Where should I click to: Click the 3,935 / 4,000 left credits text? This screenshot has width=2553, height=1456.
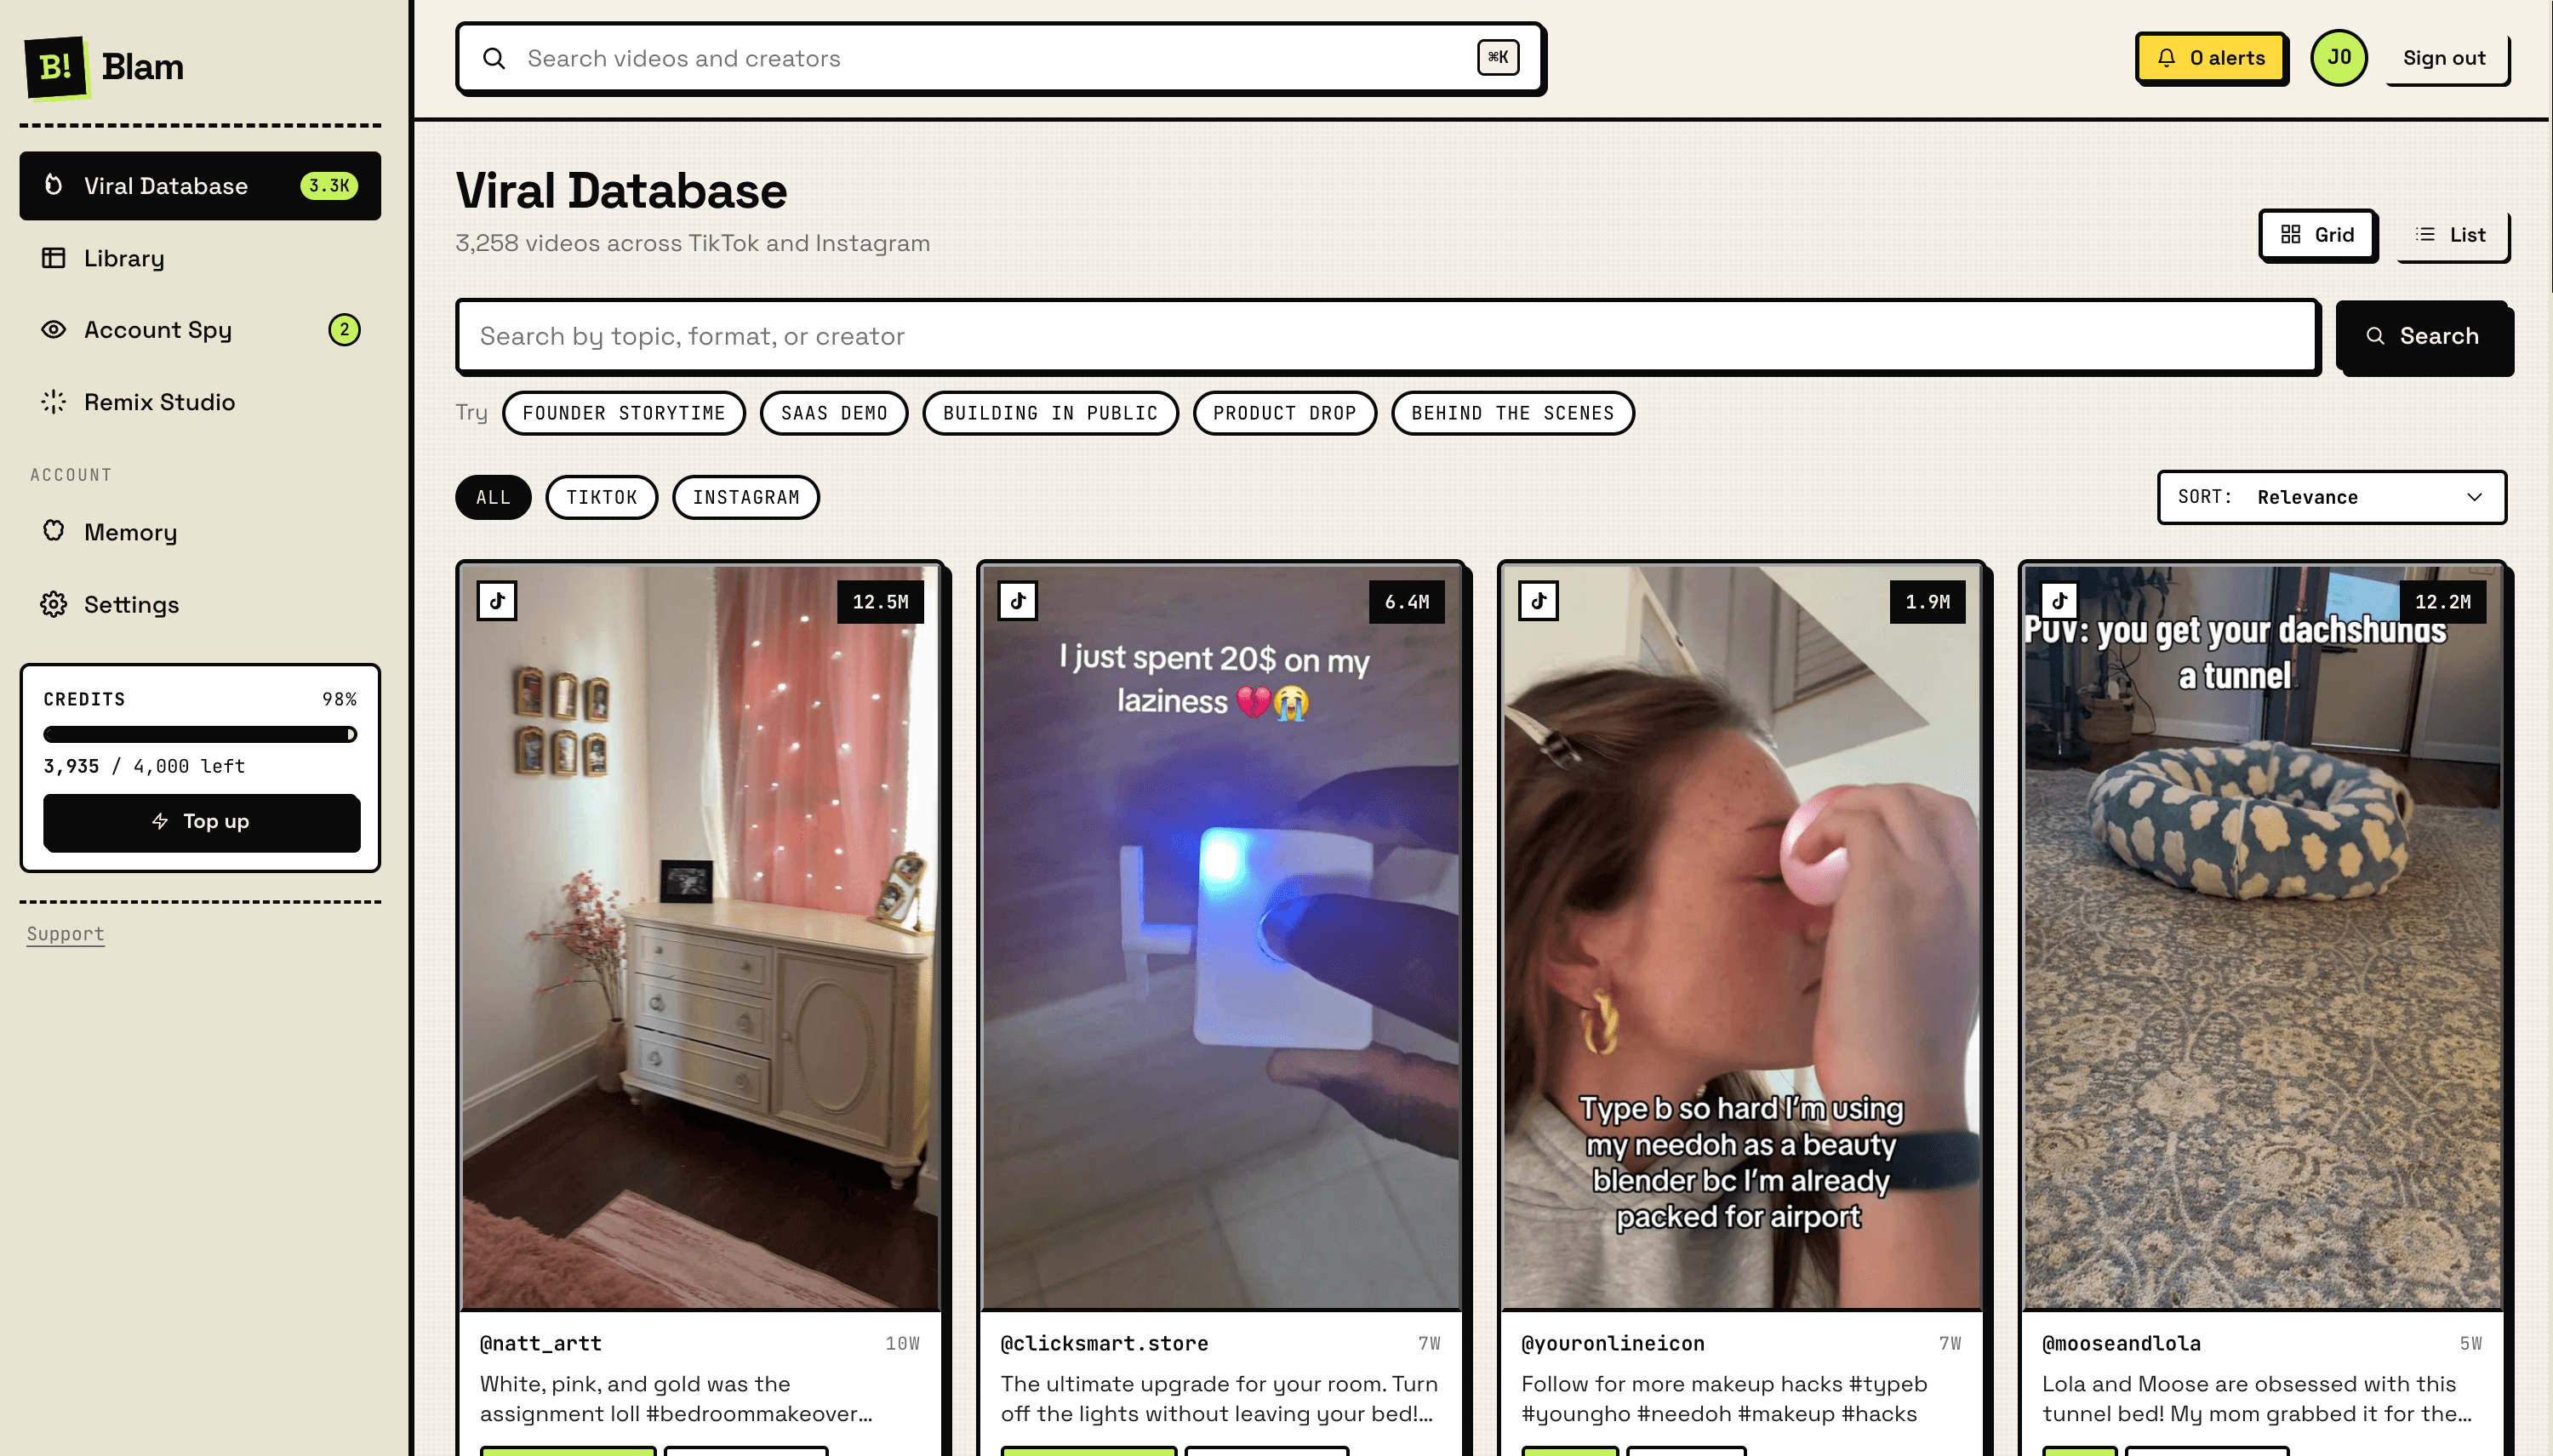pos(144,766)
